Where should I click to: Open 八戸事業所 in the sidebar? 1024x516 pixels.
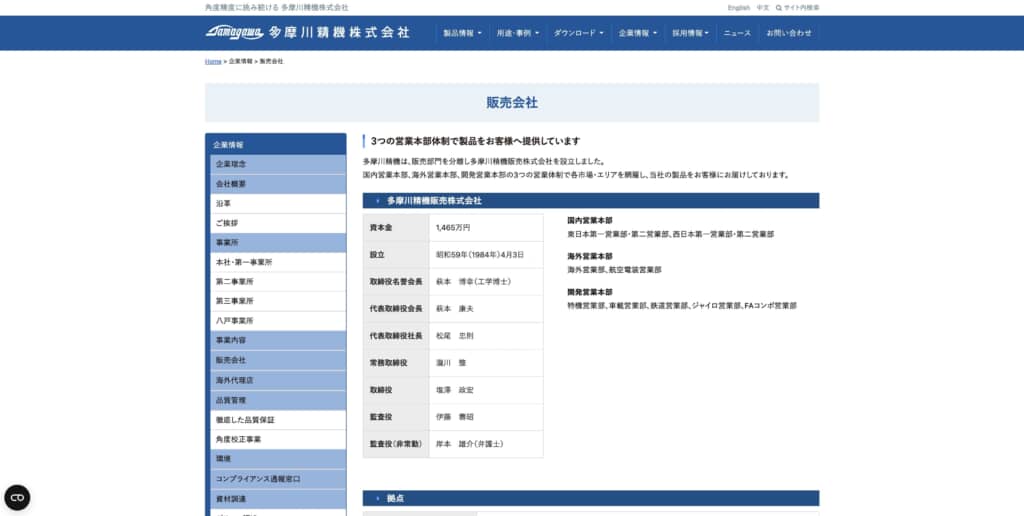(x=278, y=321)
